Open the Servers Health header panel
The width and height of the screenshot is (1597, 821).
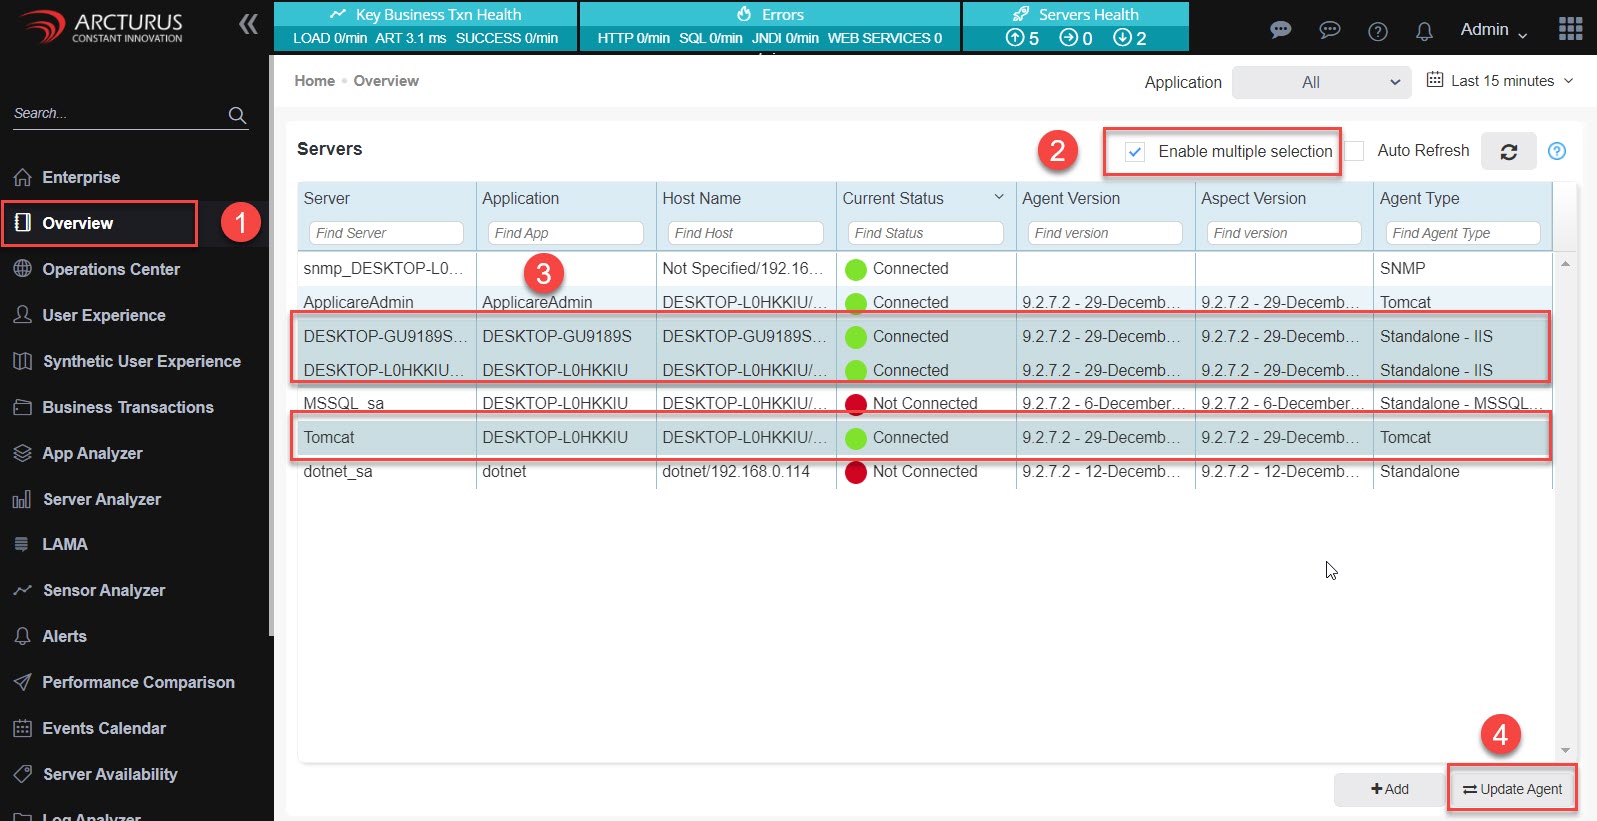(1076, 26)
